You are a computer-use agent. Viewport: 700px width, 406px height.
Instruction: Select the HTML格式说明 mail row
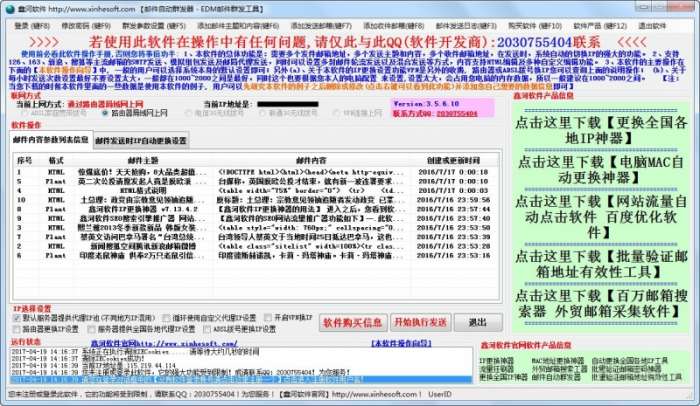pyautogui.click(x=256, y=191)
